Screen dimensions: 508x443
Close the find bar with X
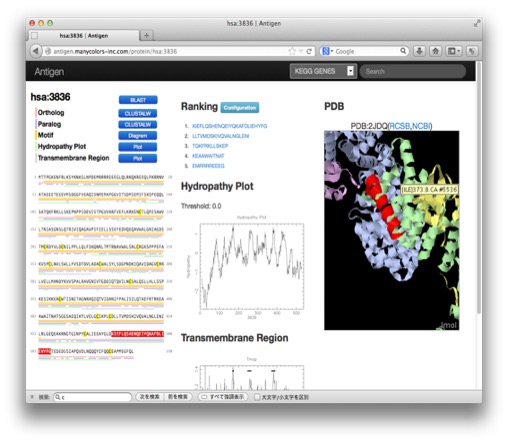[32, 397]
